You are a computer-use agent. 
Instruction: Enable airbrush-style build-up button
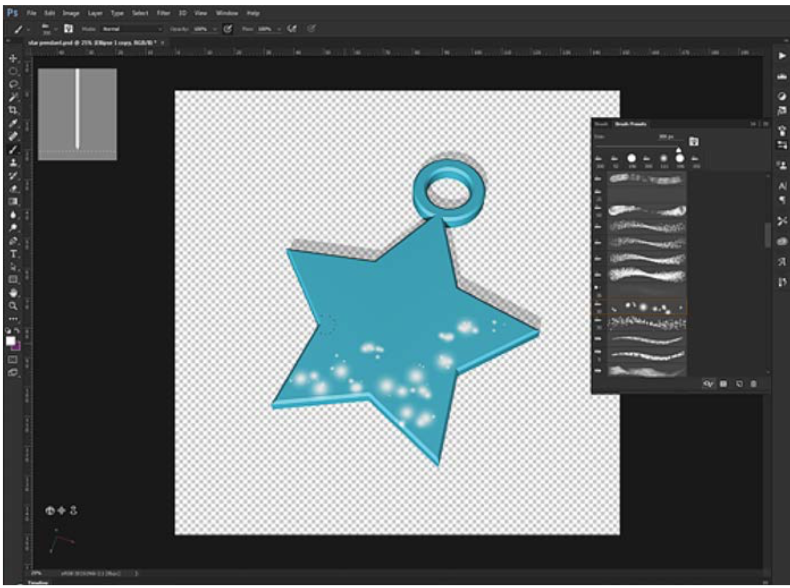click(x=293, y=29)
